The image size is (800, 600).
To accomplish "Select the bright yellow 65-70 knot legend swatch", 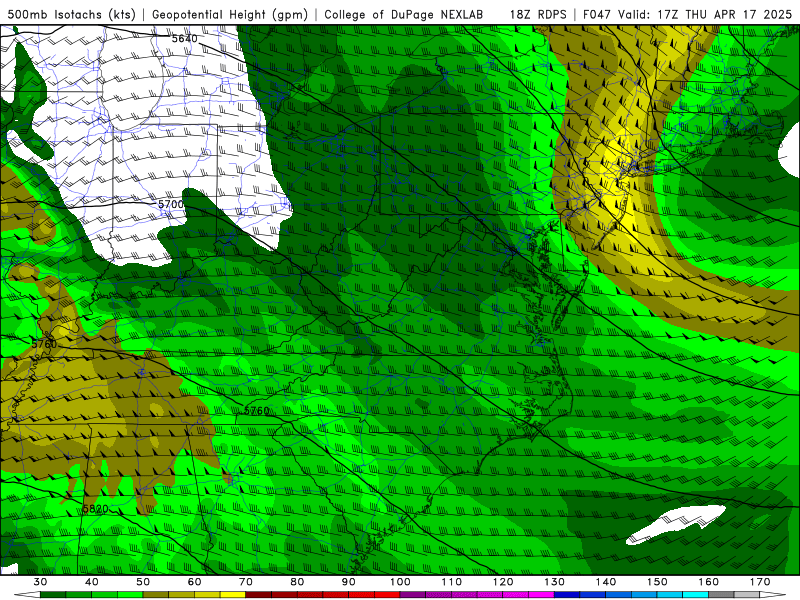I will point(233,595).
